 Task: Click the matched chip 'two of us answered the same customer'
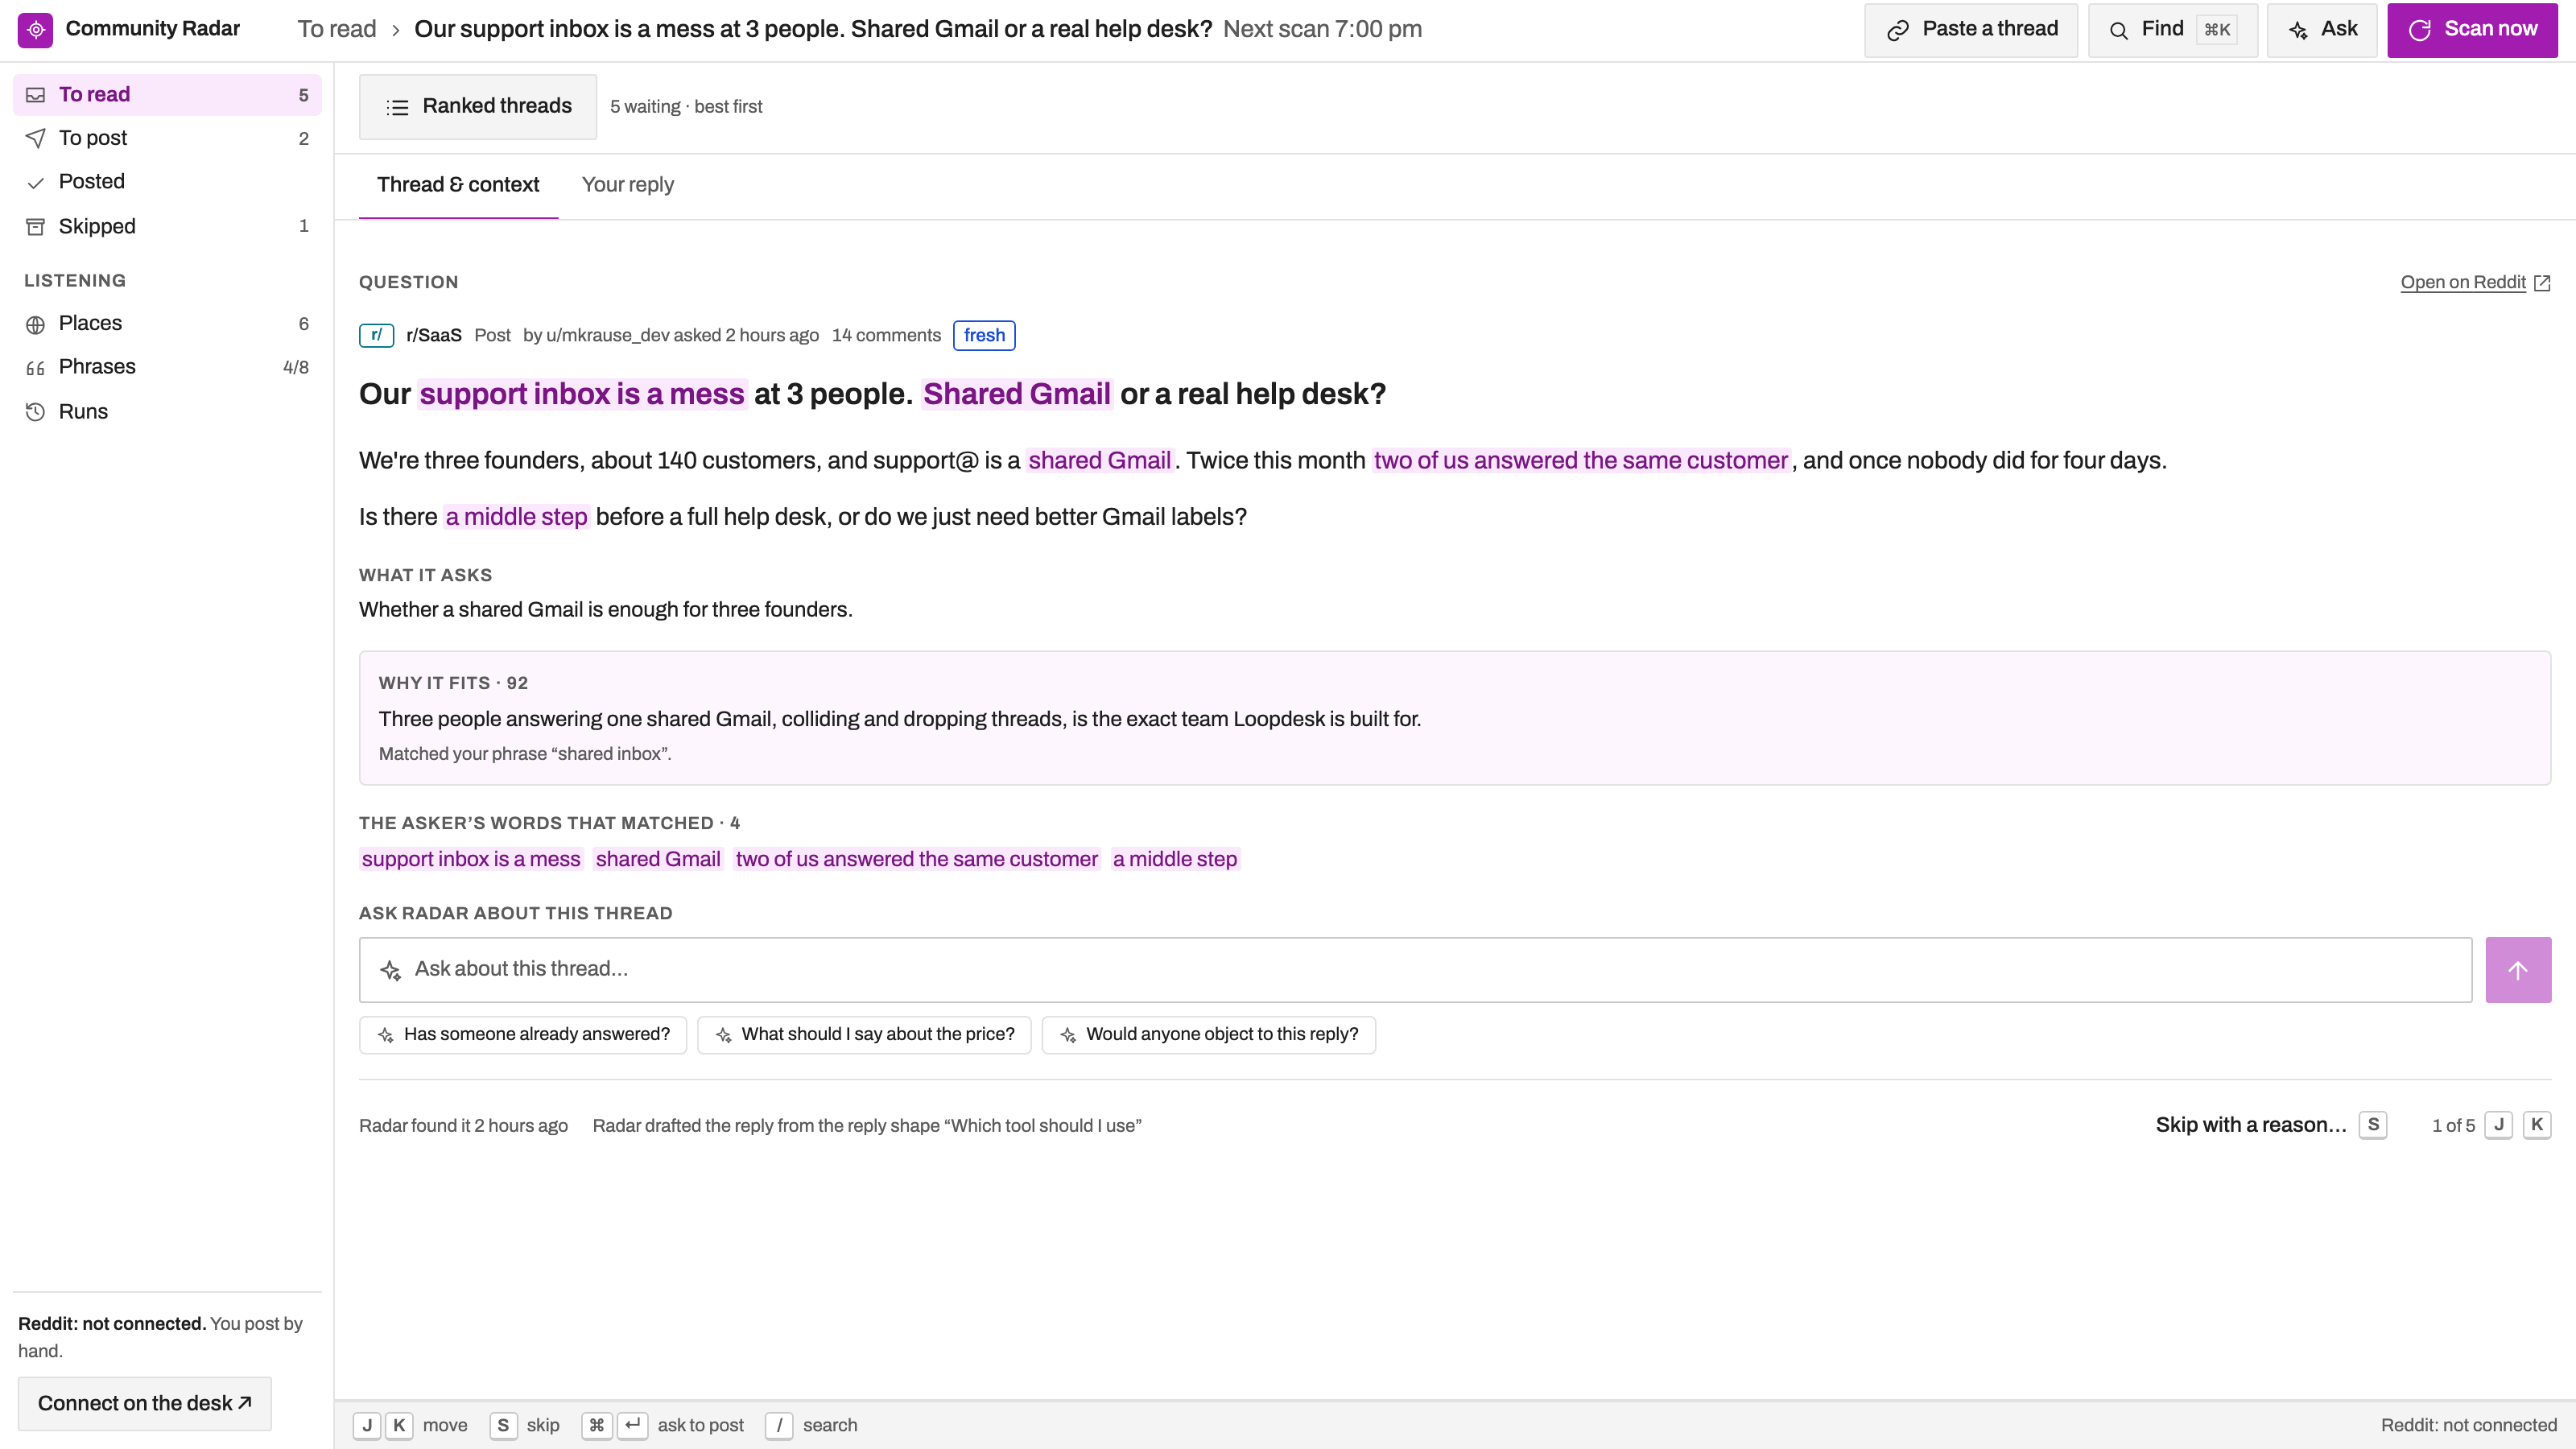click(x=916, y=859)
